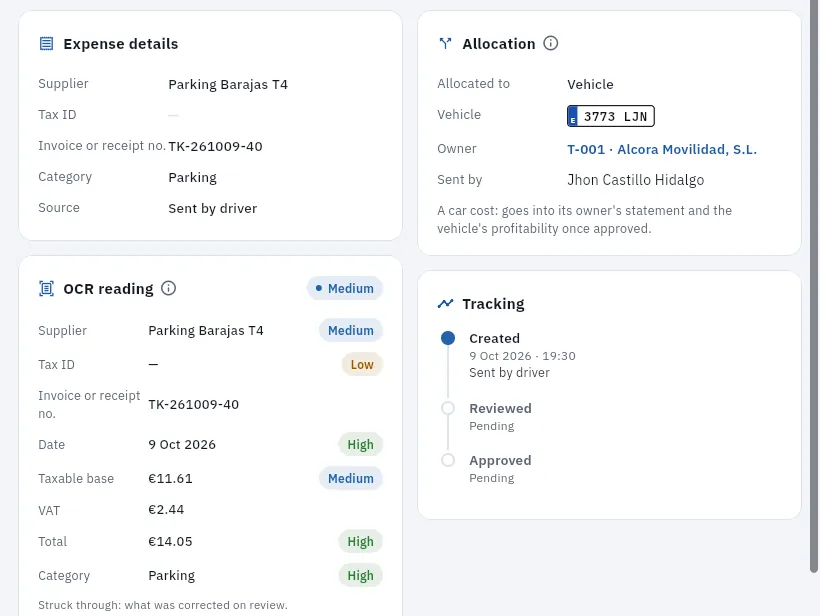Select OCR invoice number TK-261009-40
Viewport: 820px width, 616px height.
(193, 405)
